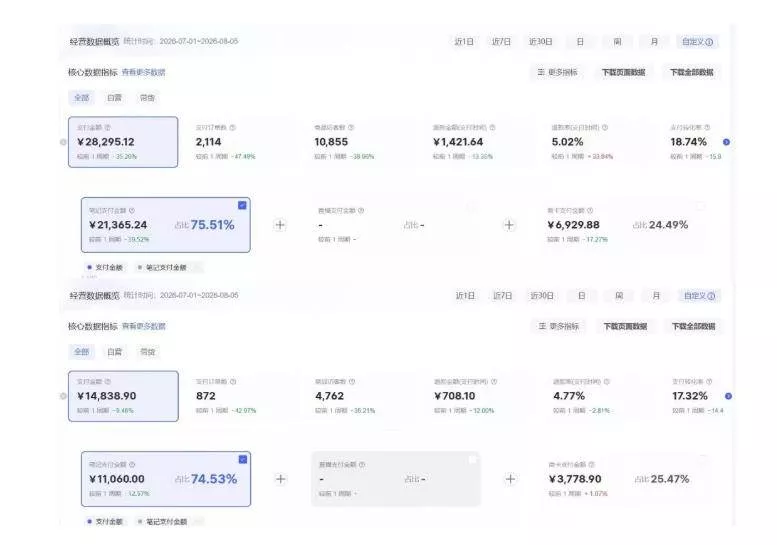
Task: Select 近7日 tab in first overview panel
Action: (x=501, y=42)
